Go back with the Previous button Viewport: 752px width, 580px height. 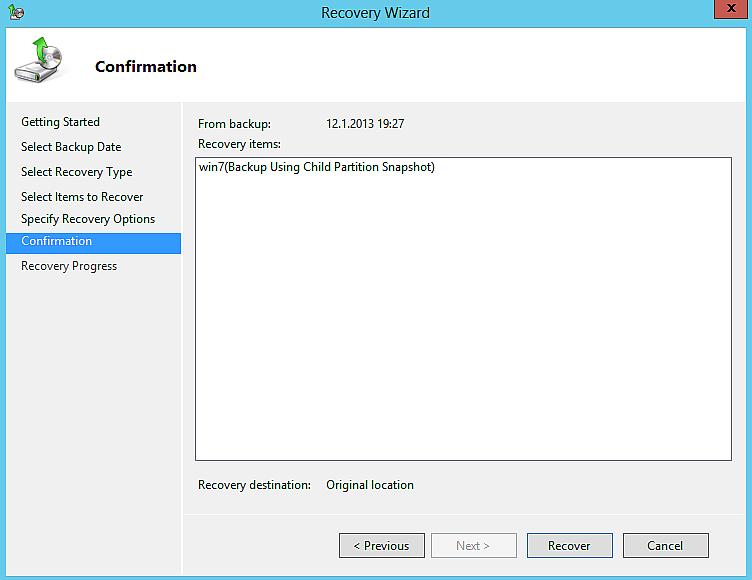coord(382,545)
